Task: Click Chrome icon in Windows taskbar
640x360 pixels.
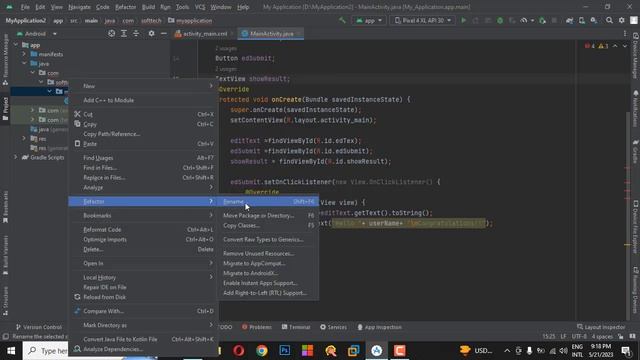Action: tap(262, 351)
